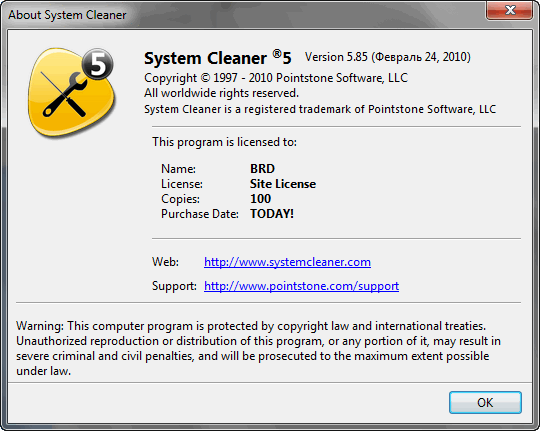Close the About System Cleaner dialog
This screenshot has height=431, width=540.
click(510, 10)
